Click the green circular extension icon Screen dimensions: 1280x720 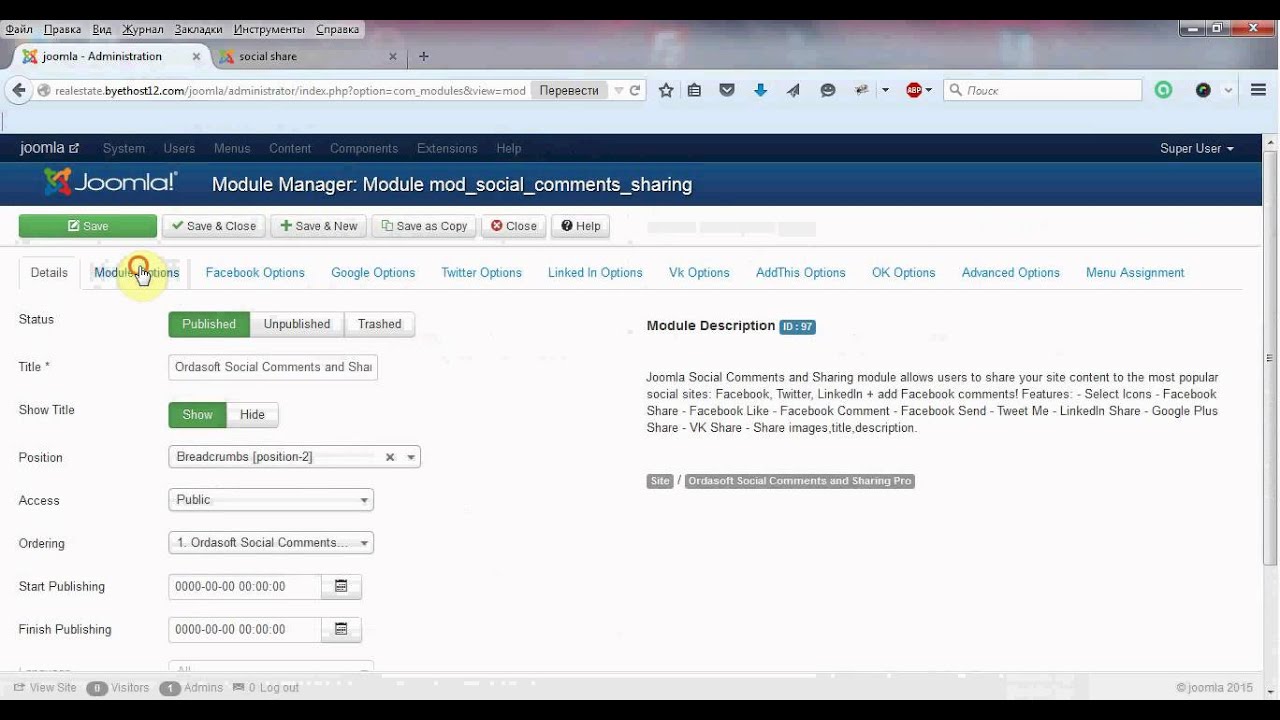tap(1163, 90)
